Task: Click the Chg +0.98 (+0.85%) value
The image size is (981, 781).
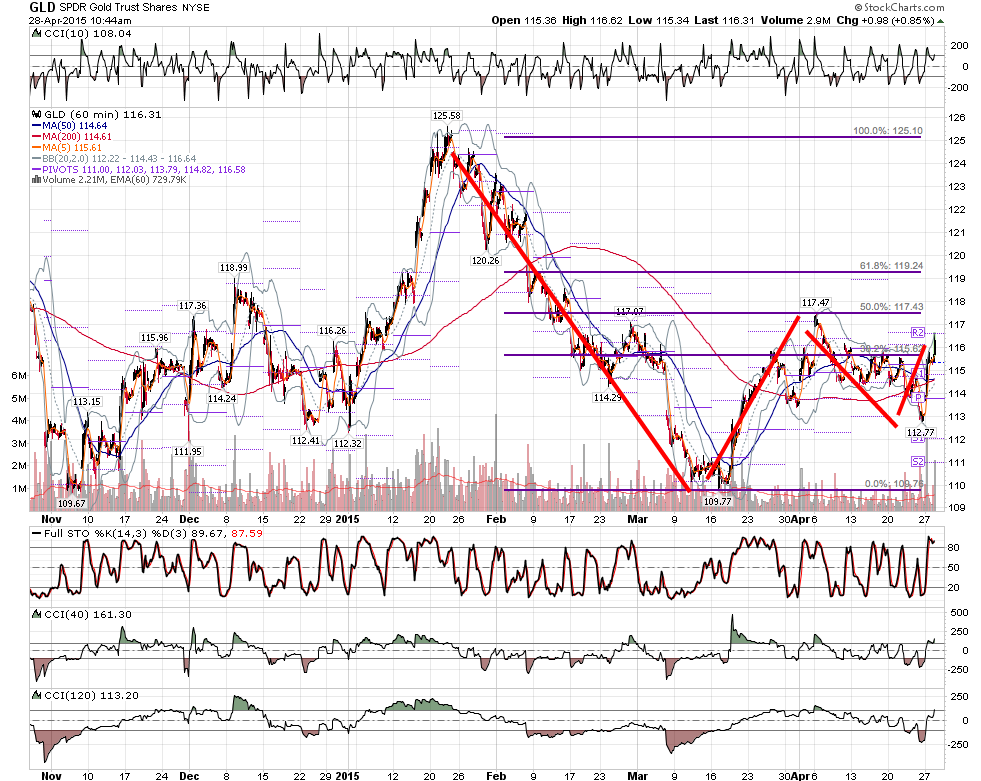Action: click(x=885, y=21)
